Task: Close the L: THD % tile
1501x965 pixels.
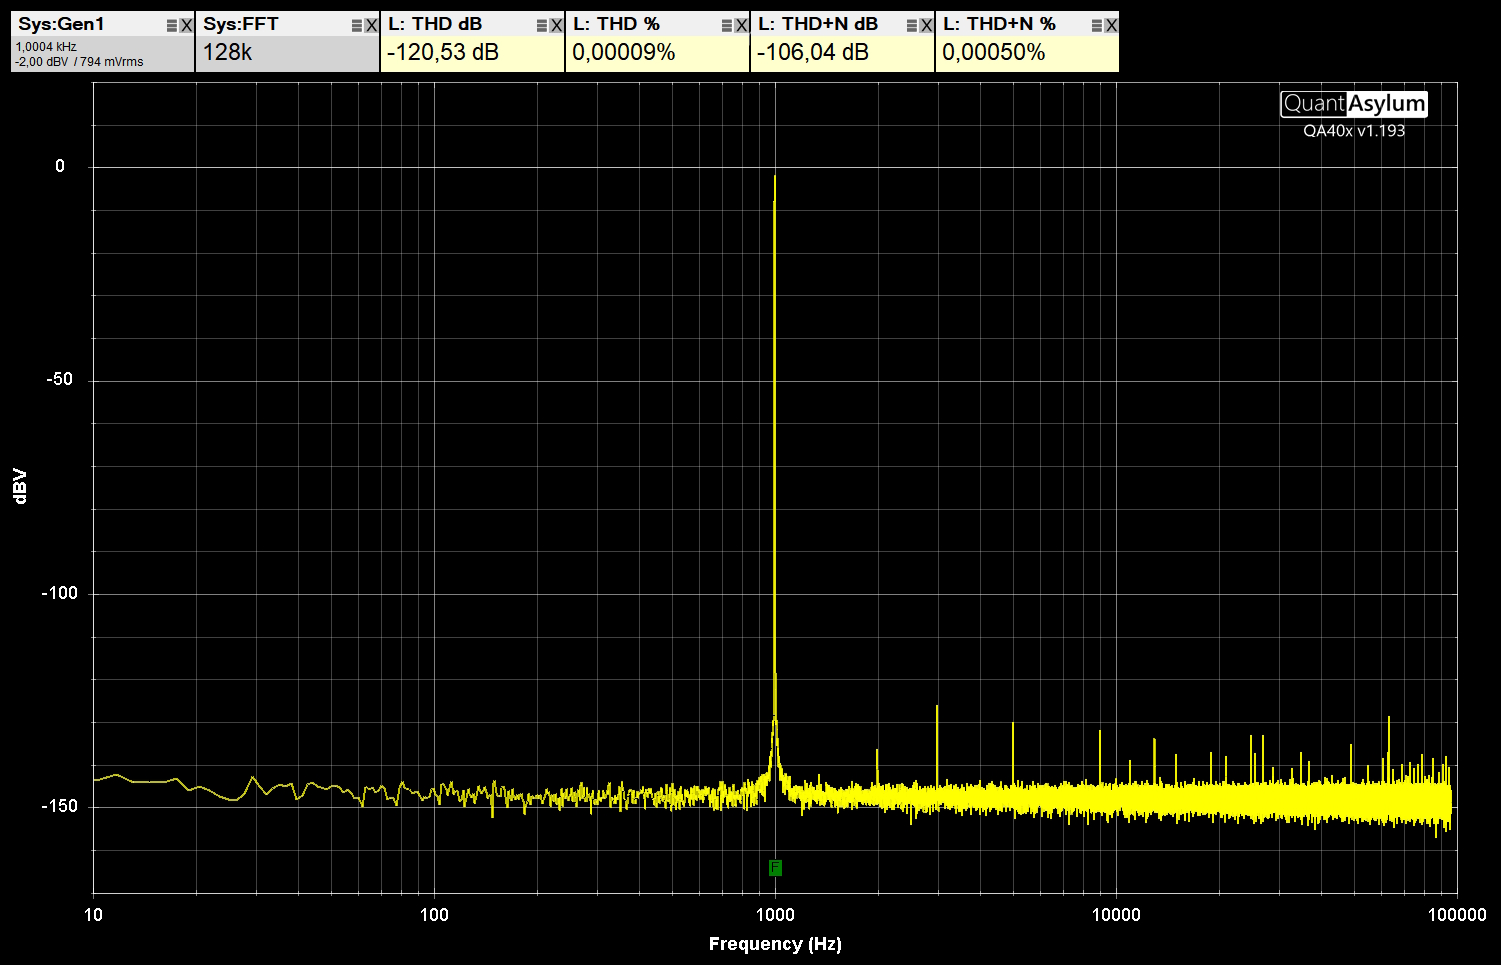Action: point(741,25)
